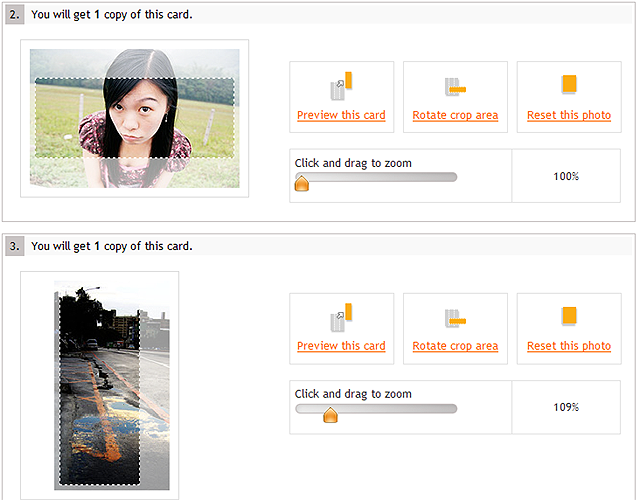640x500 pixels.
Task: Click the card number '3.' label
Action: (x=15, y=247)
